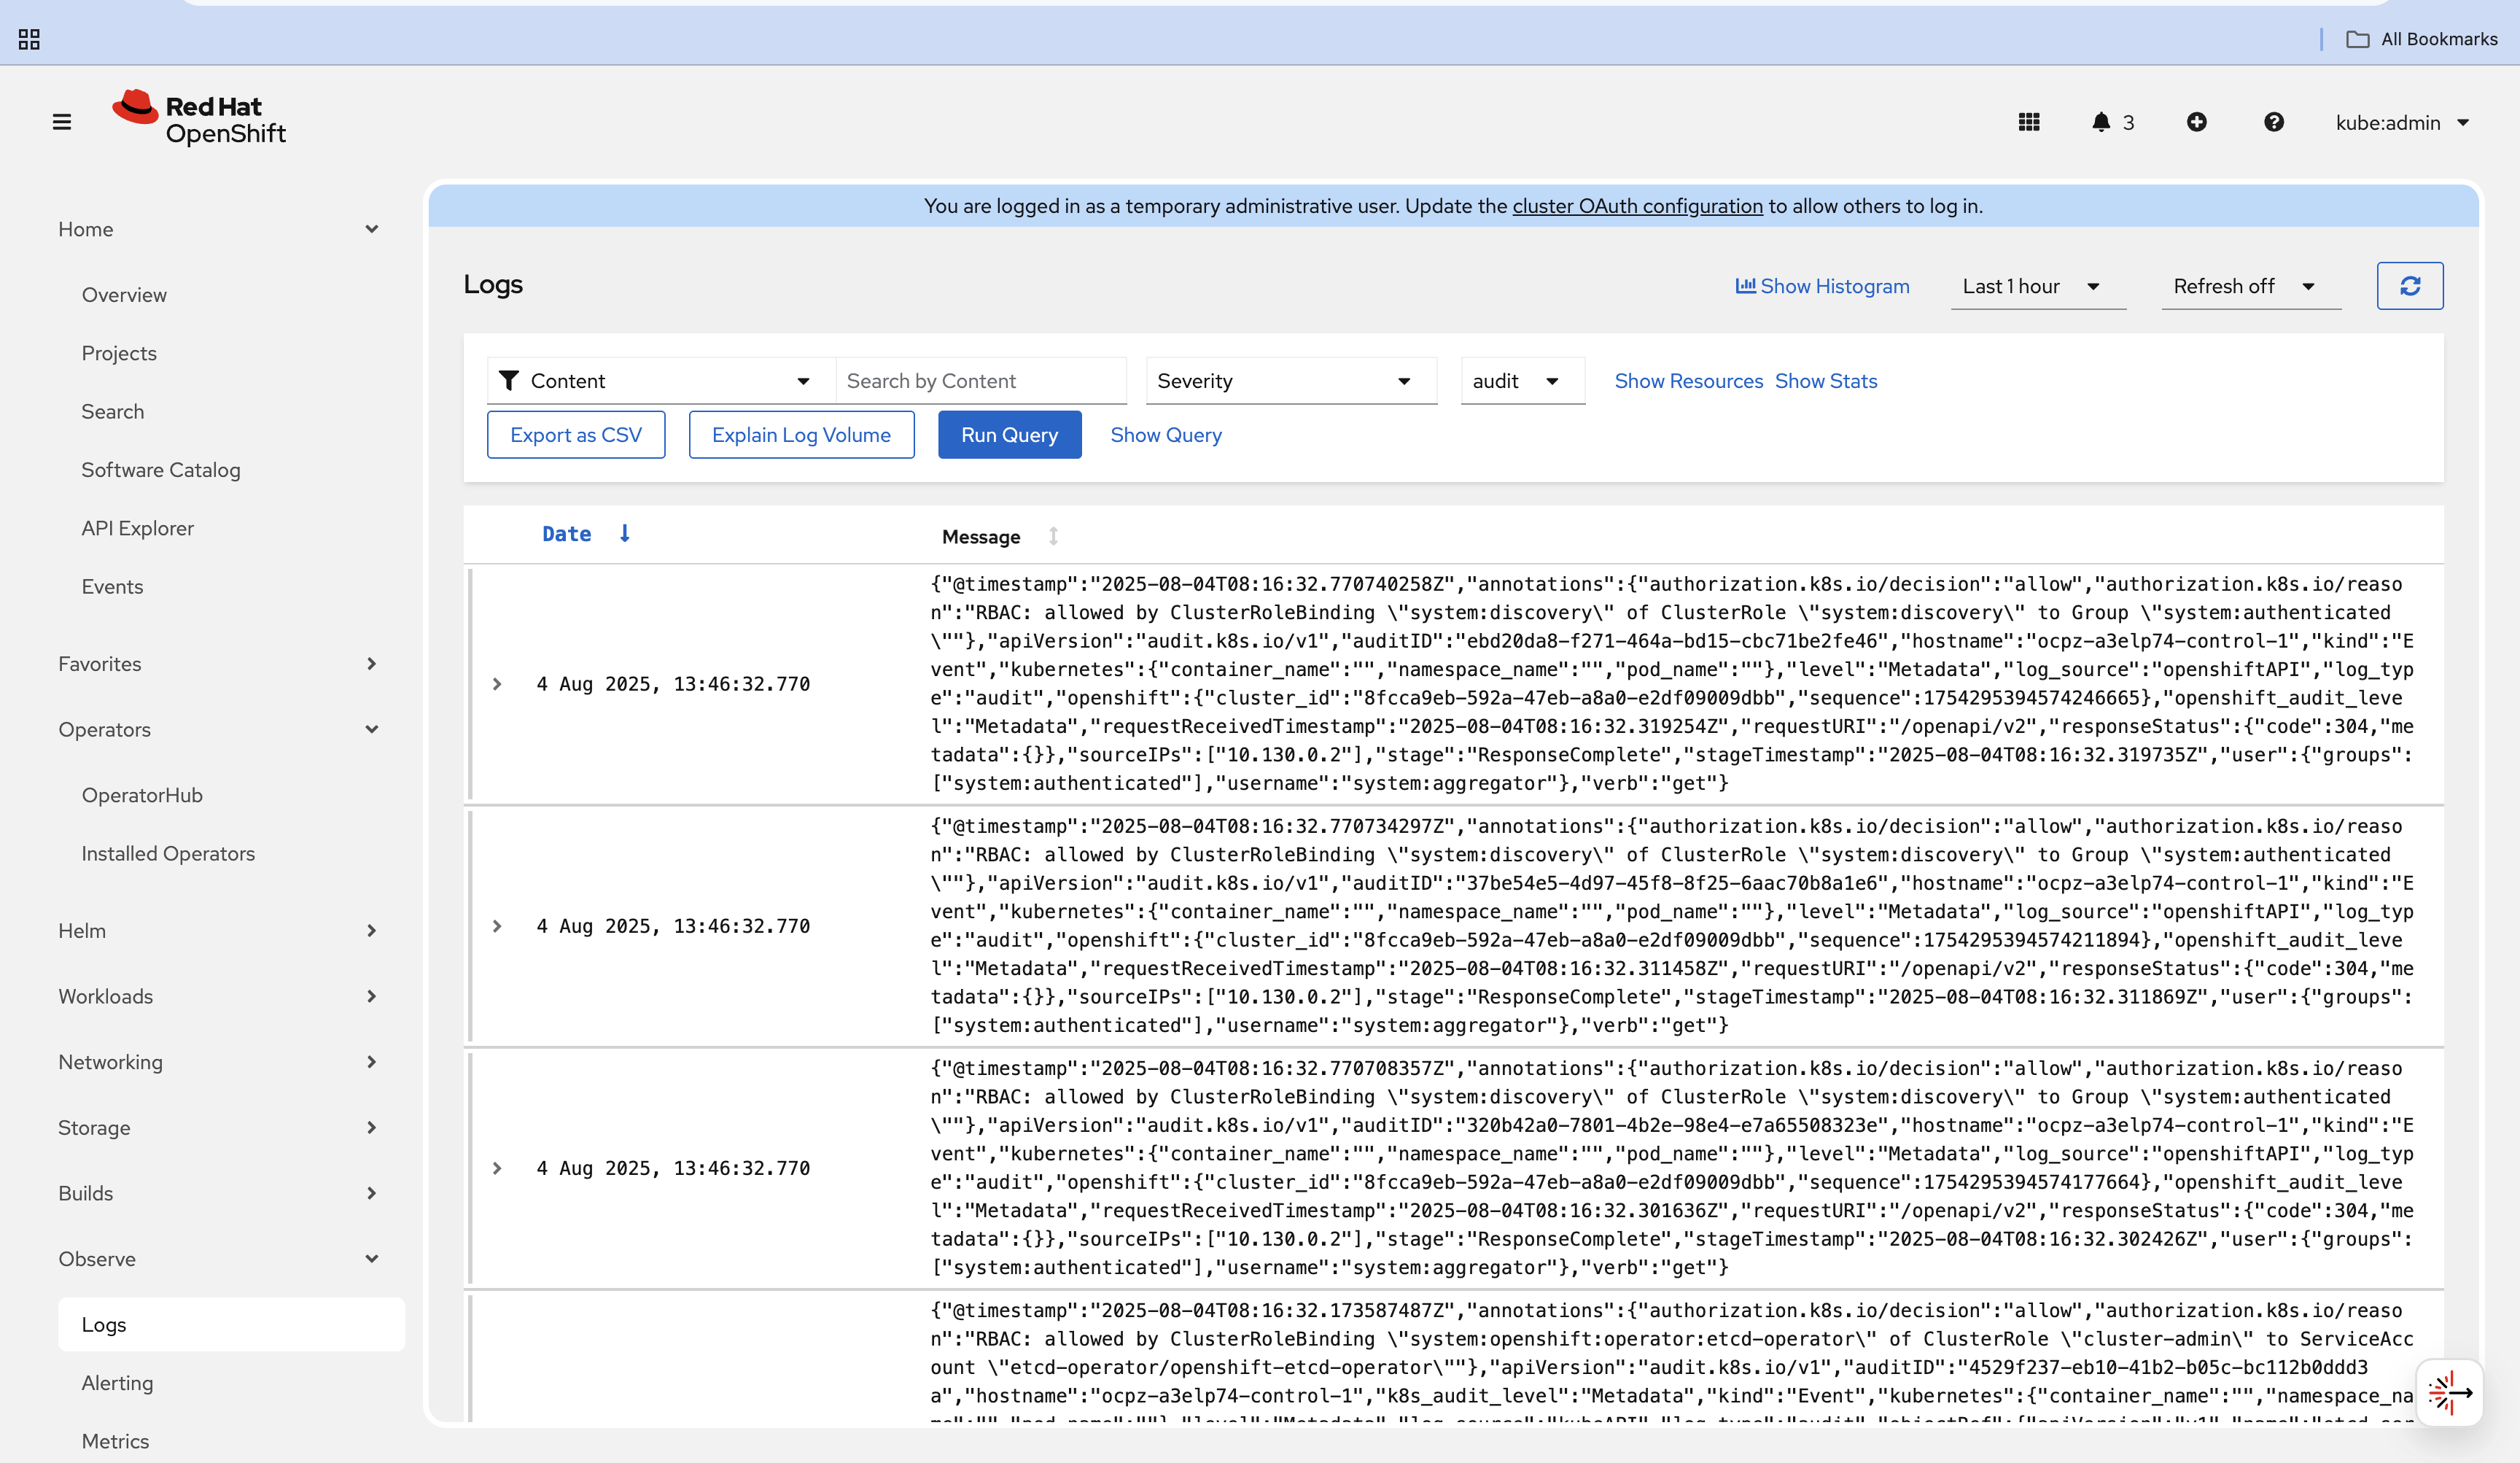Image resolution: width=2520 pixels, height=1463 pixels.
Task: Open the Severity filter dropdown
Action: click(x=1290, y=381)
